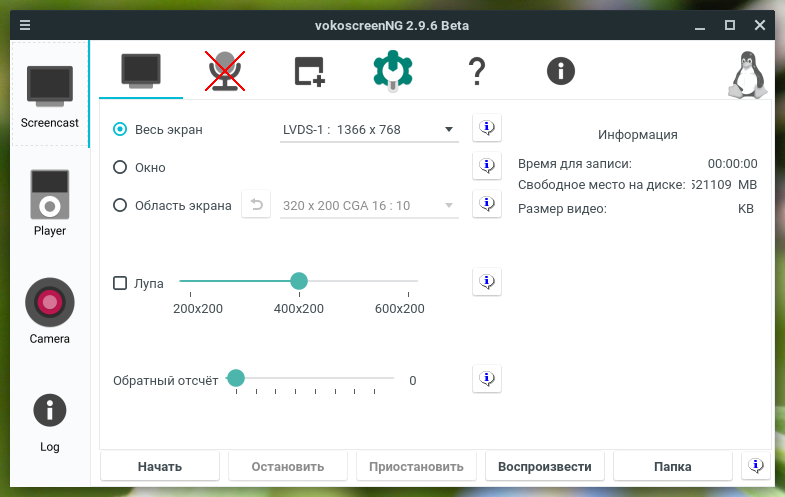The width and height of the screenshot is (785, 497).
Task: Click the 200x200 magnifier size label
Action: coord(198,308)
